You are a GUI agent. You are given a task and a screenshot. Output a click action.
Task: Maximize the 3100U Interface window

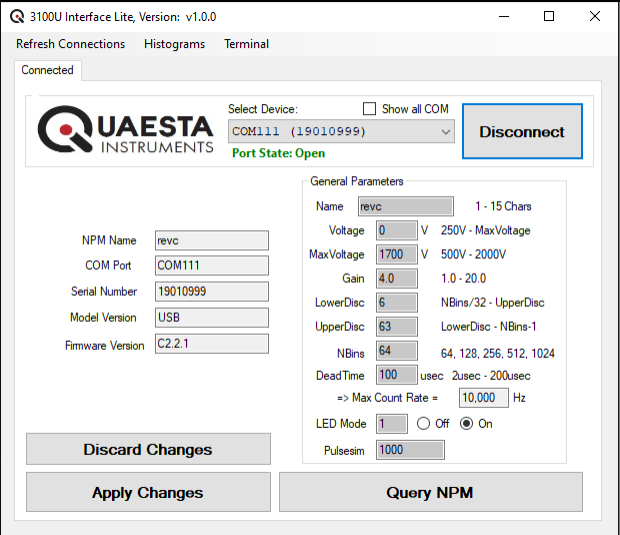[x=549, y=17]
